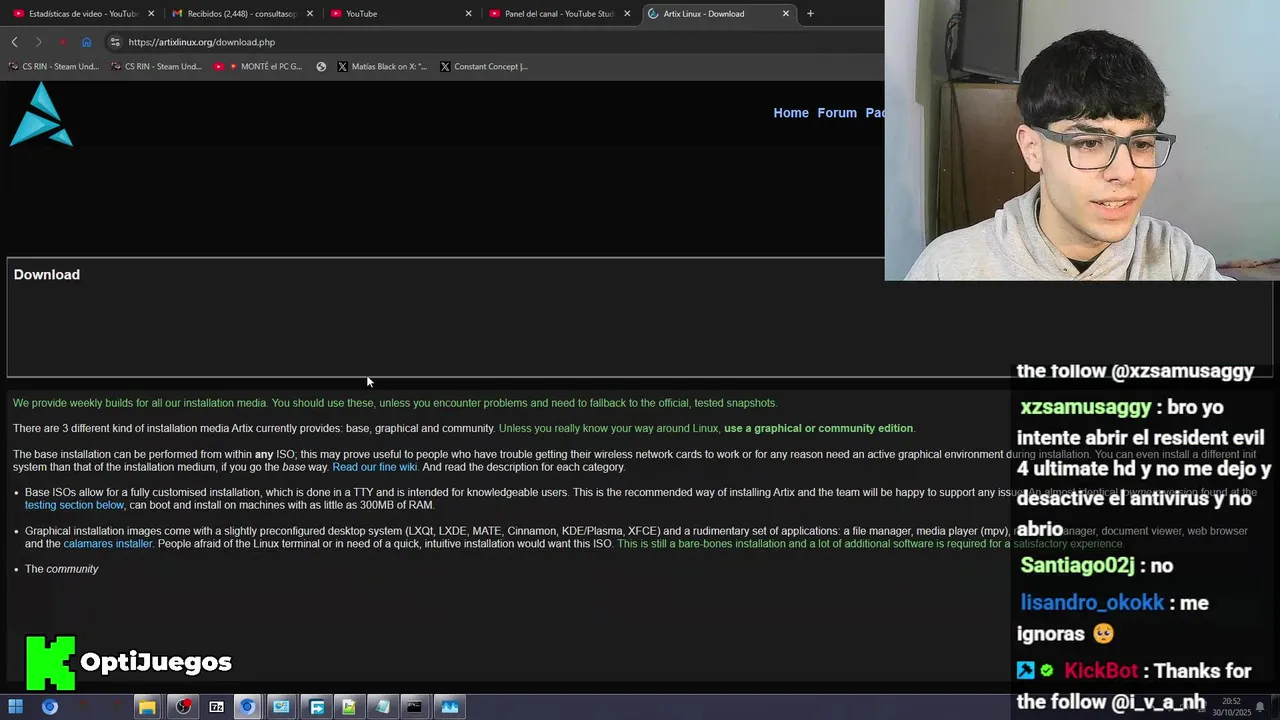Screen dimensions: 1280x720
Task: Click the Artix Linux logo
Action: (41, 115)
